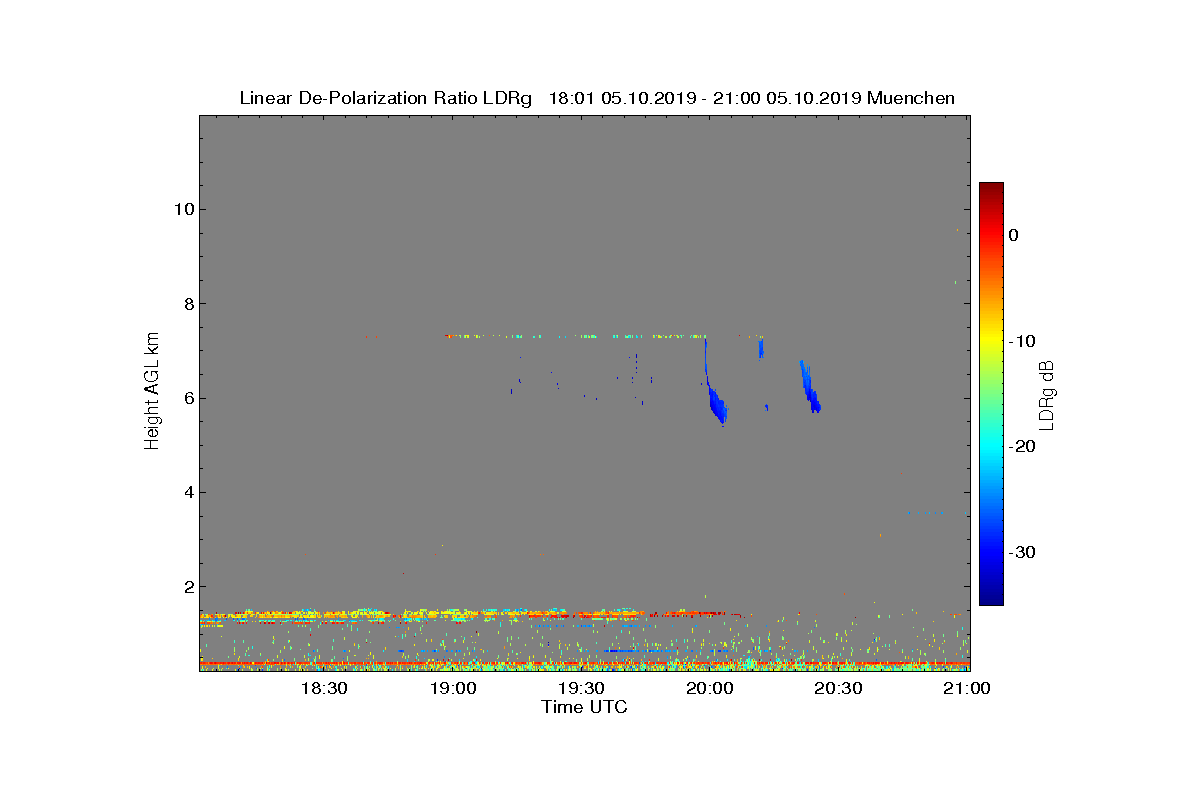Image resolution: width=1200 pixels, height=800 pixels.
Task: Click the '21:00' time axis label
Action: (x=966, y=688)
